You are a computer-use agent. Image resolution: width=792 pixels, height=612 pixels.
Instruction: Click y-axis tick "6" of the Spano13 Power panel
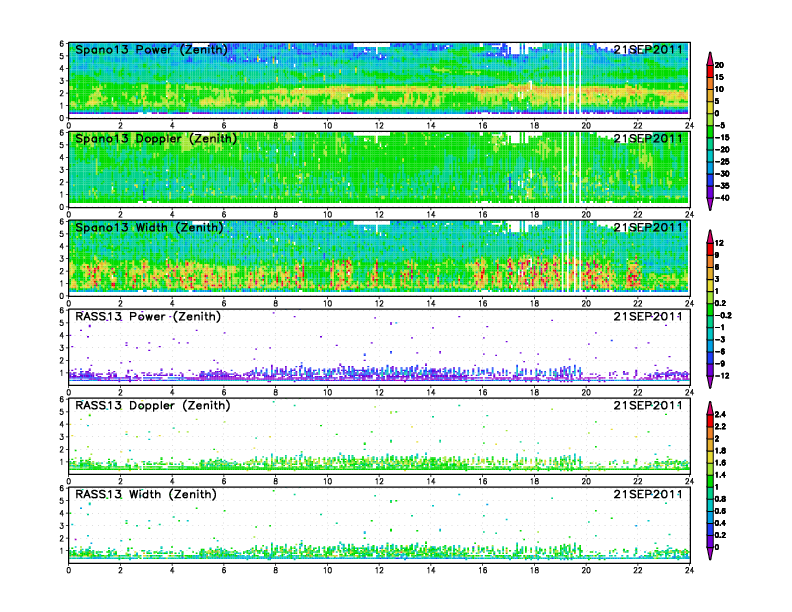[62, 44]
